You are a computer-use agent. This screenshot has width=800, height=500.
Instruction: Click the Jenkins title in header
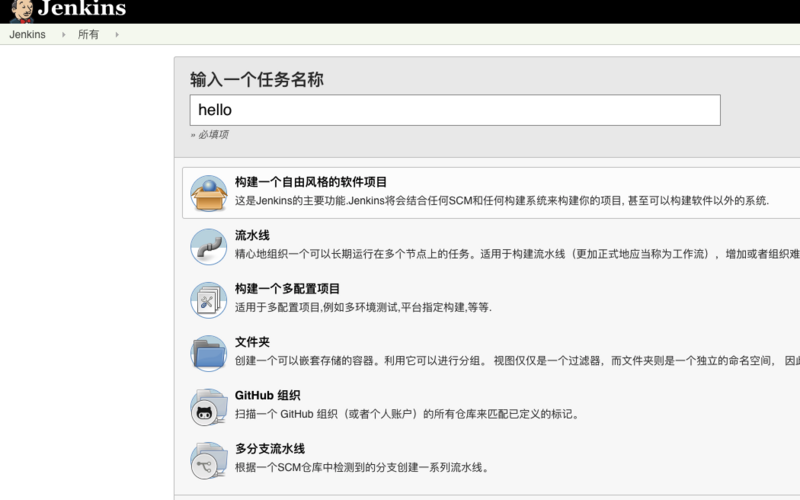[x=82, y=9]
